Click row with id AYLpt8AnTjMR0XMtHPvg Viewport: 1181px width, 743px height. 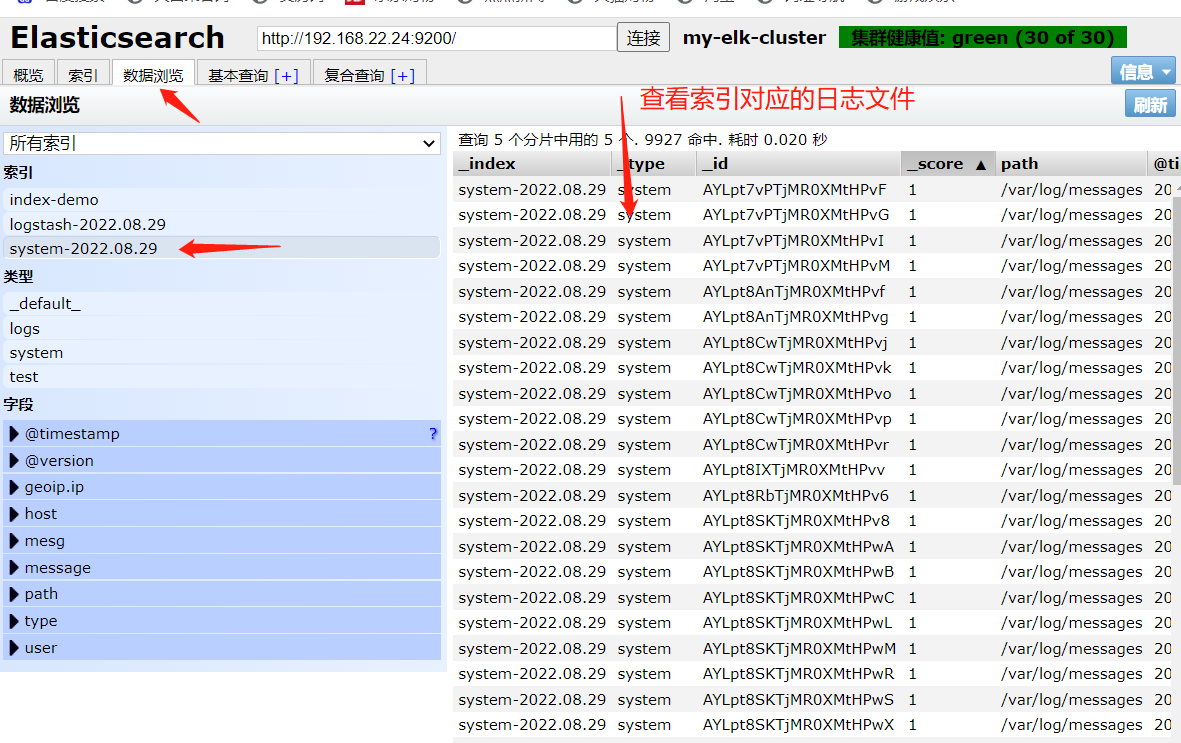pyautogui.click(x=813, y=317)
